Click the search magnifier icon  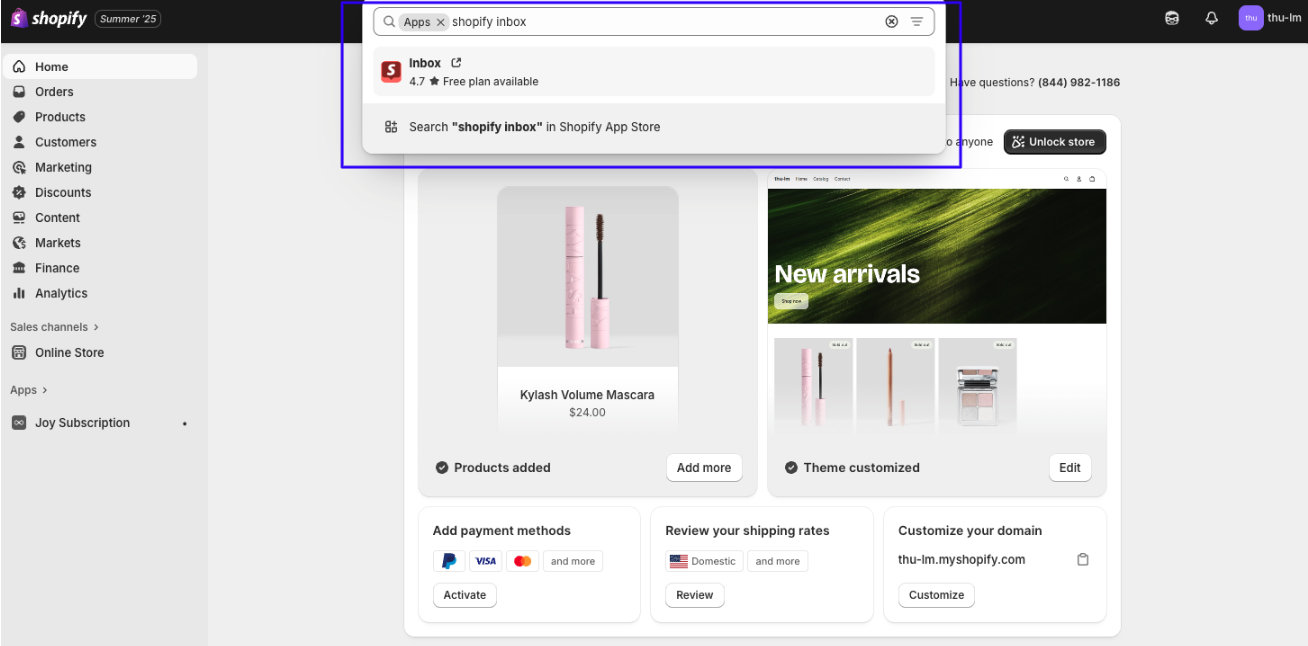tap(389, 21)
